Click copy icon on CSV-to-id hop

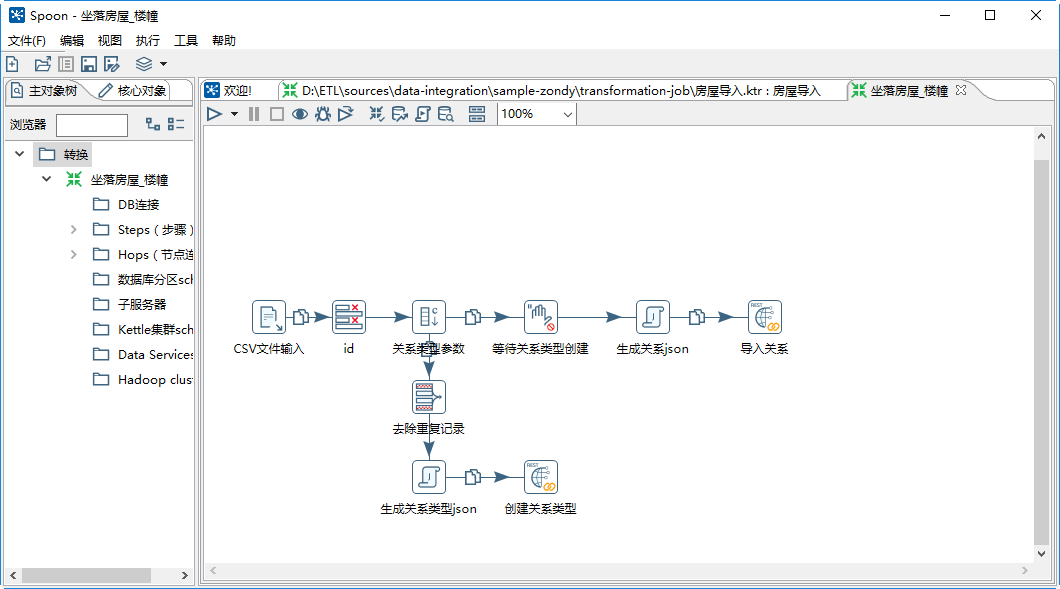point(302,316)
